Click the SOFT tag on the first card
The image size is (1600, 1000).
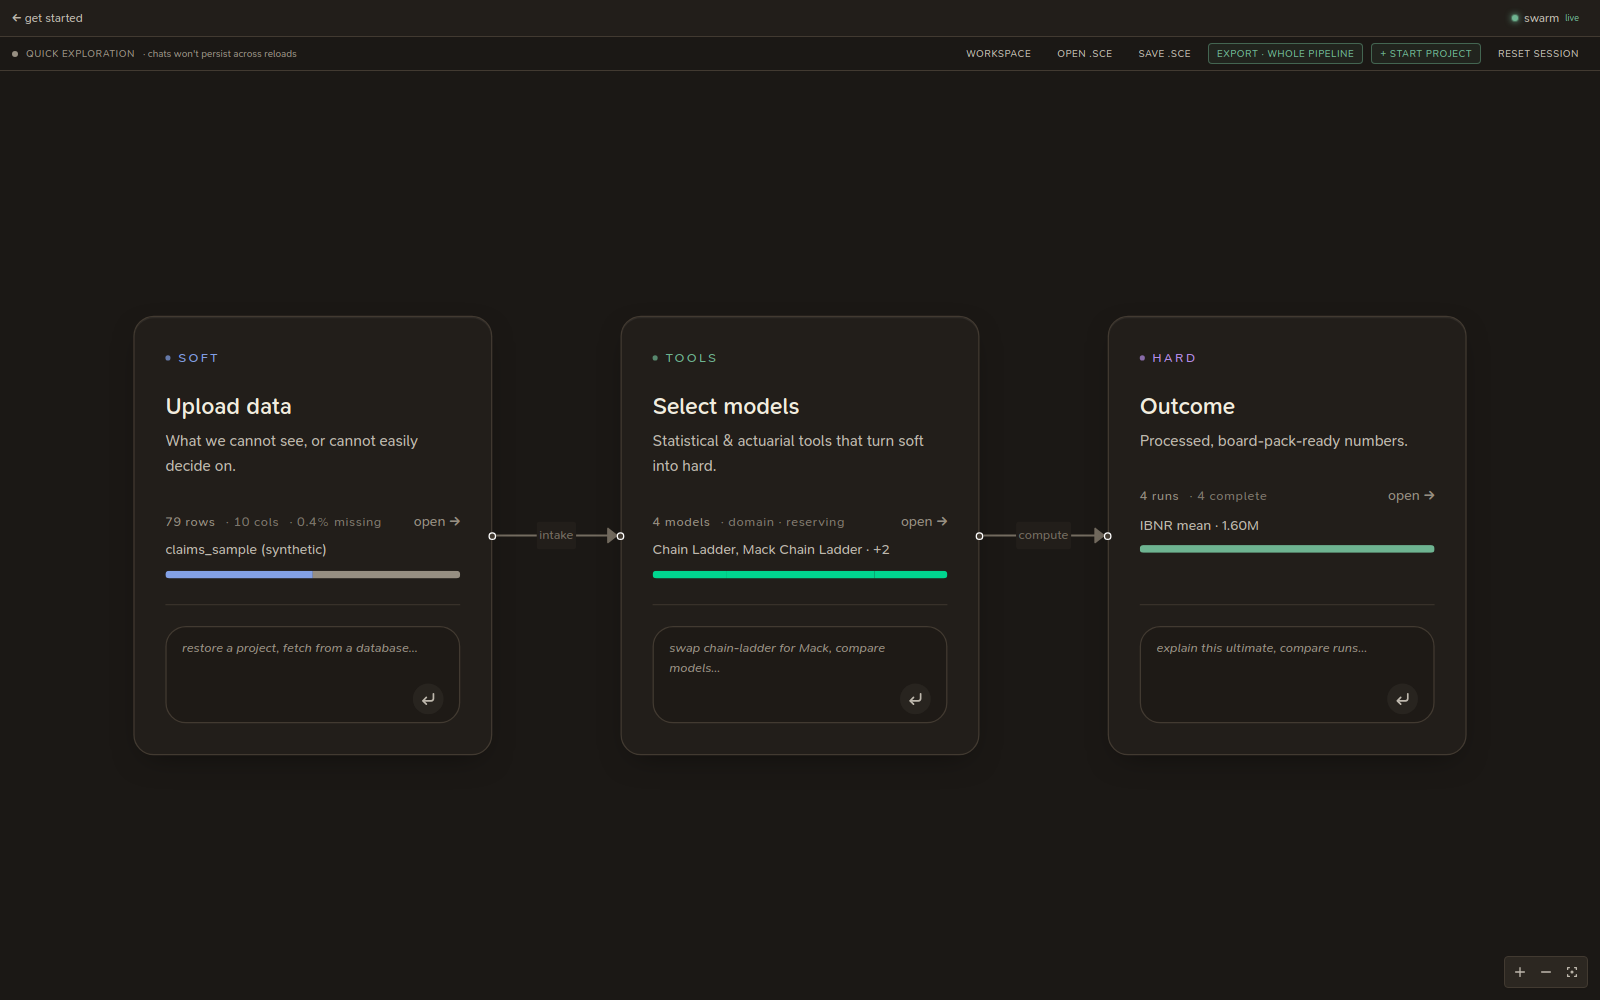click(198, 358)
